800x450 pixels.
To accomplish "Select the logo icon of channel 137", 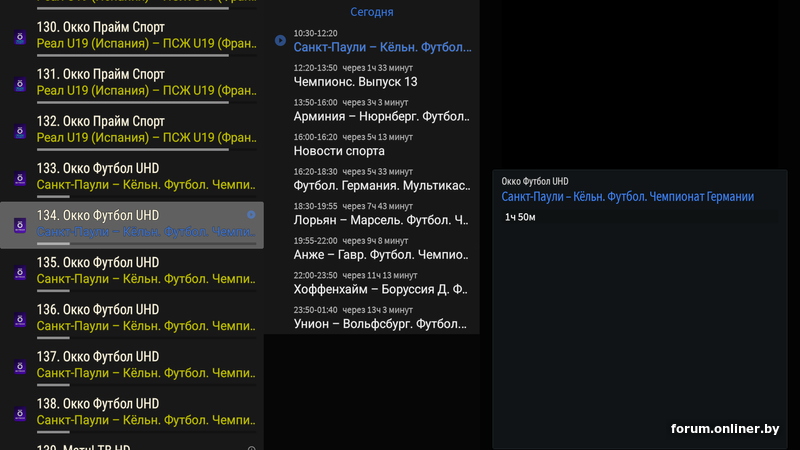I will point(20,366).
